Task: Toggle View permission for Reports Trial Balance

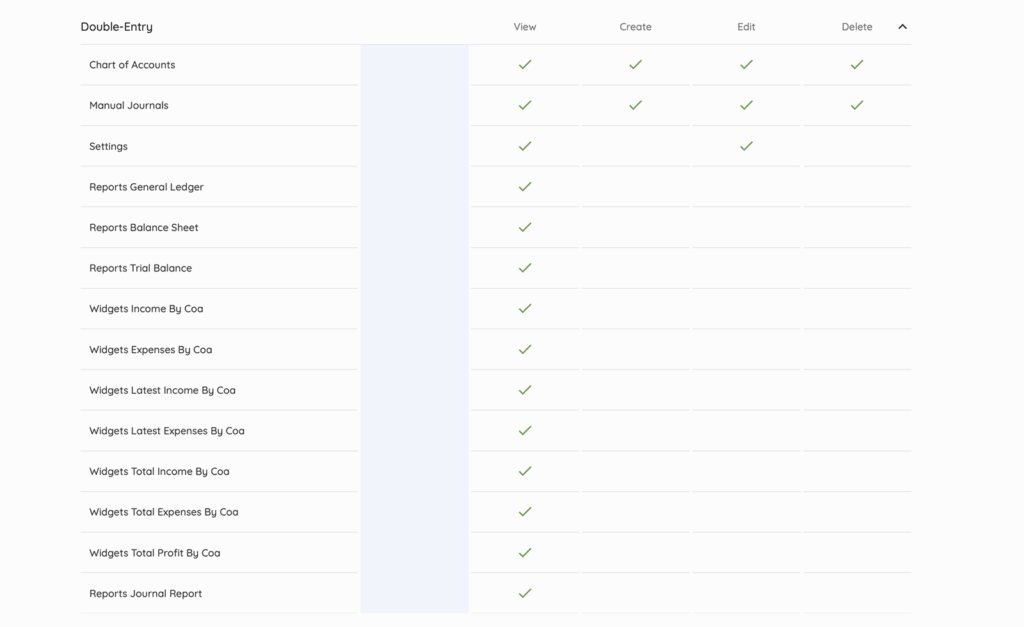Action: click(x=524, y=267)
